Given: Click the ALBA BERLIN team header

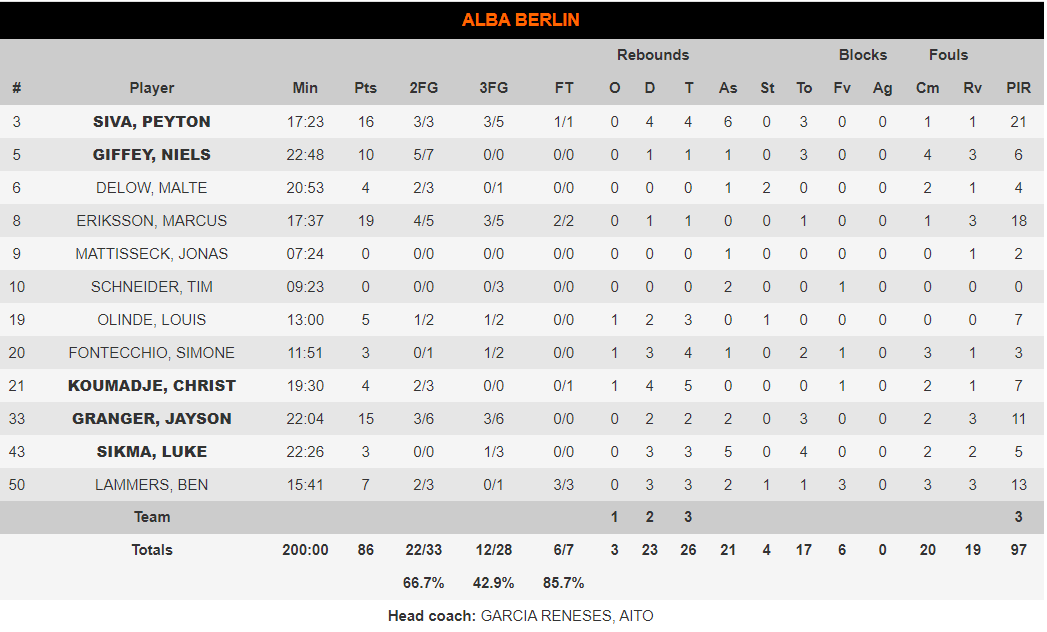Looking at the screenshot, I should (521, 20).
